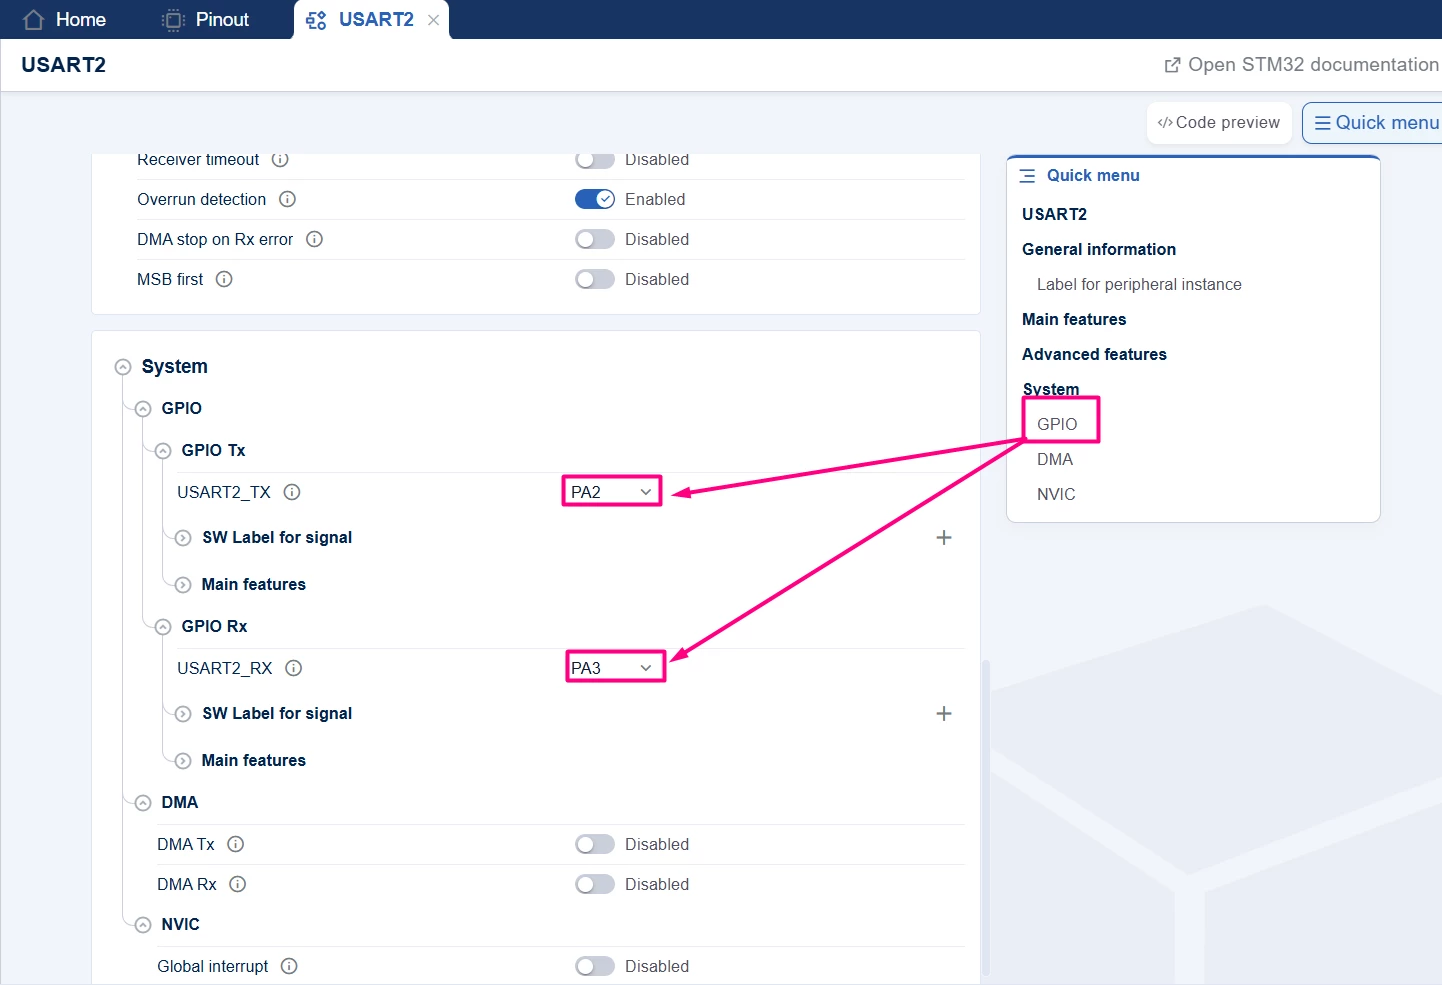Screen dimensions: 1442x985
Task: Click the USART2 page title
Action: pos(64,65)
